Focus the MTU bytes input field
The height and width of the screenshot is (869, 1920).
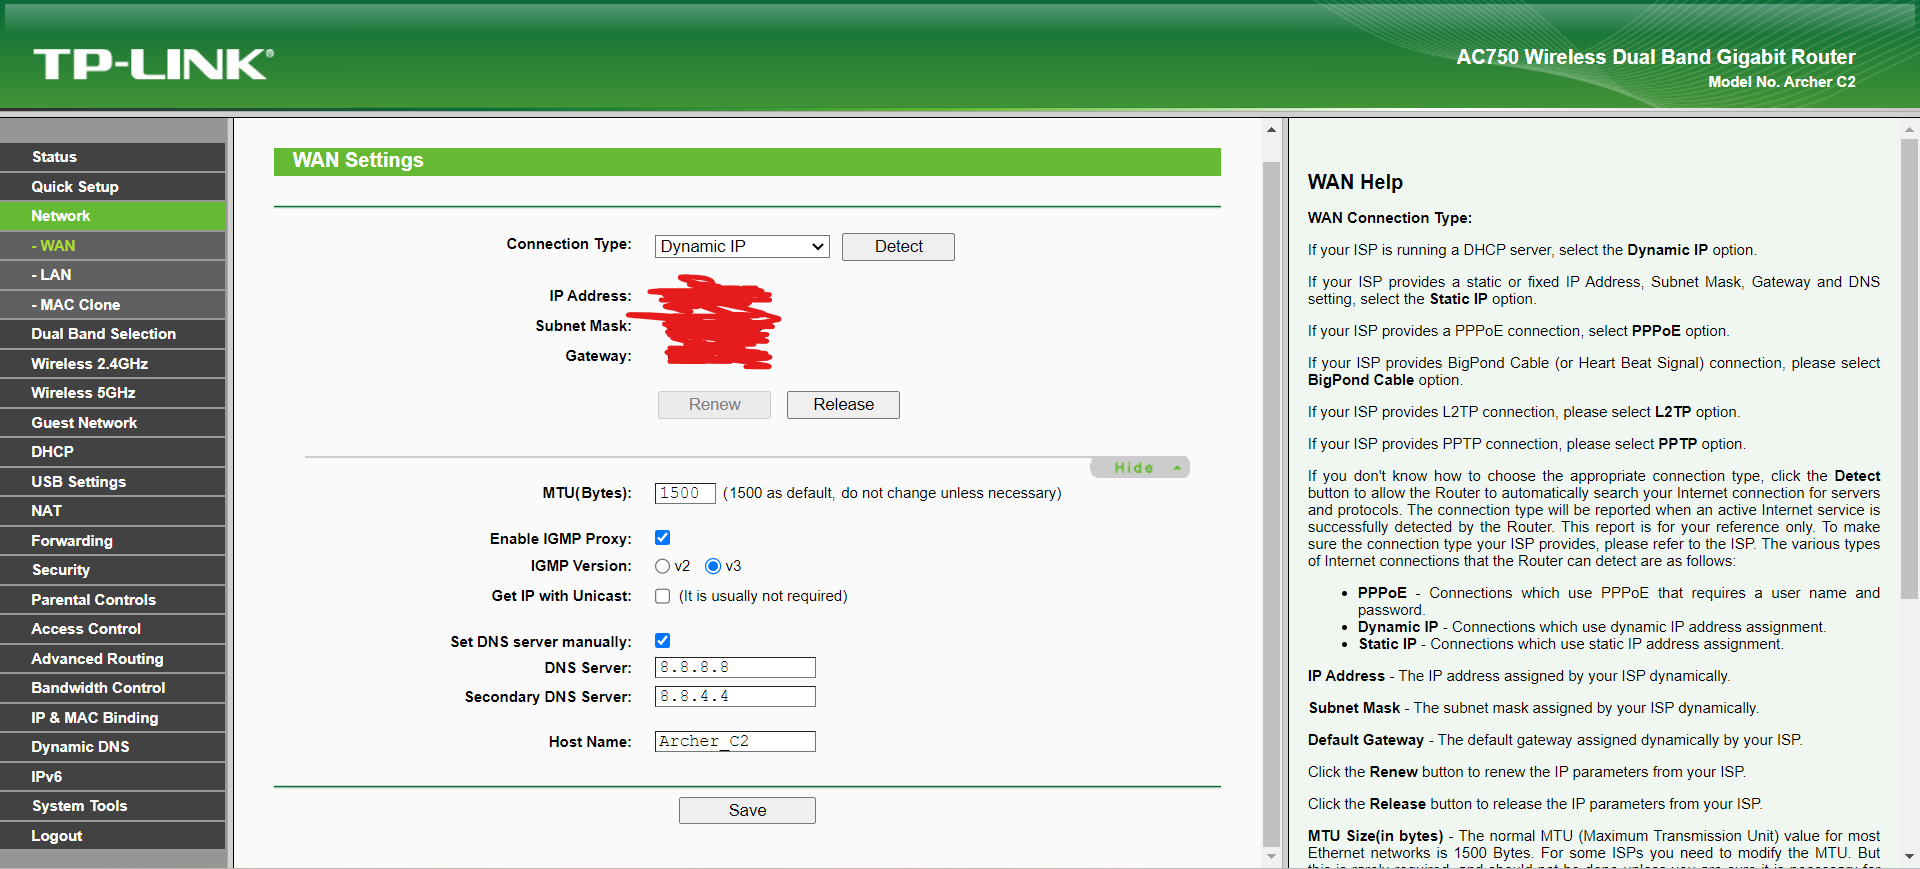[x=685, y=493]
